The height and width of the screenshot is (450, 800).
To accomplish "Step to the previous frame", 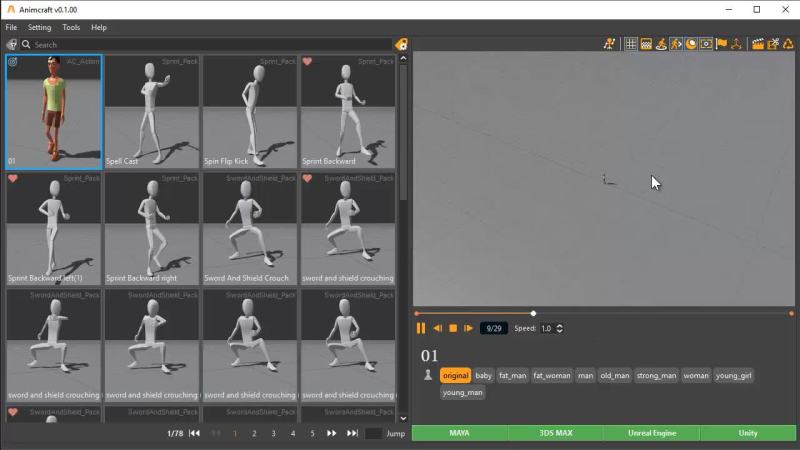I will (437, 328).
